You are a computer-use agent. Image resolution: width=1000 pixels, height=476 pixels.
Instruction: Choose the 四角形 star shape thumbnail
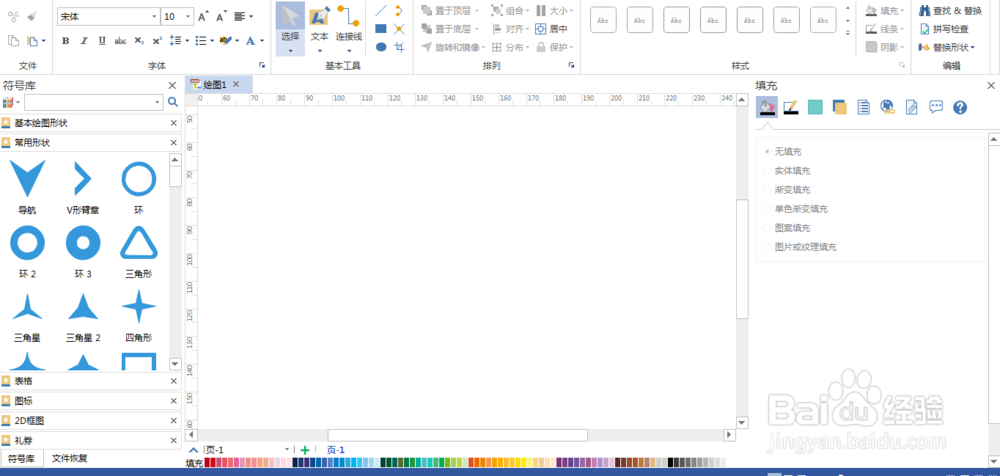[138, 306]
